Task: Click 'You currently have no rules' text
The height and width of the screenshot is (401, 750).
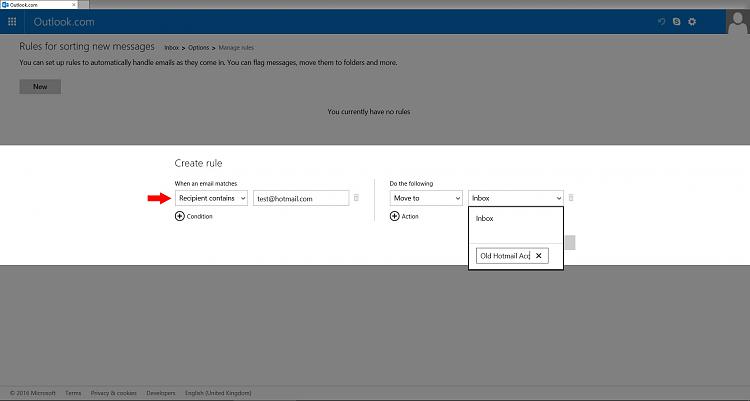Action: [369, 111]
